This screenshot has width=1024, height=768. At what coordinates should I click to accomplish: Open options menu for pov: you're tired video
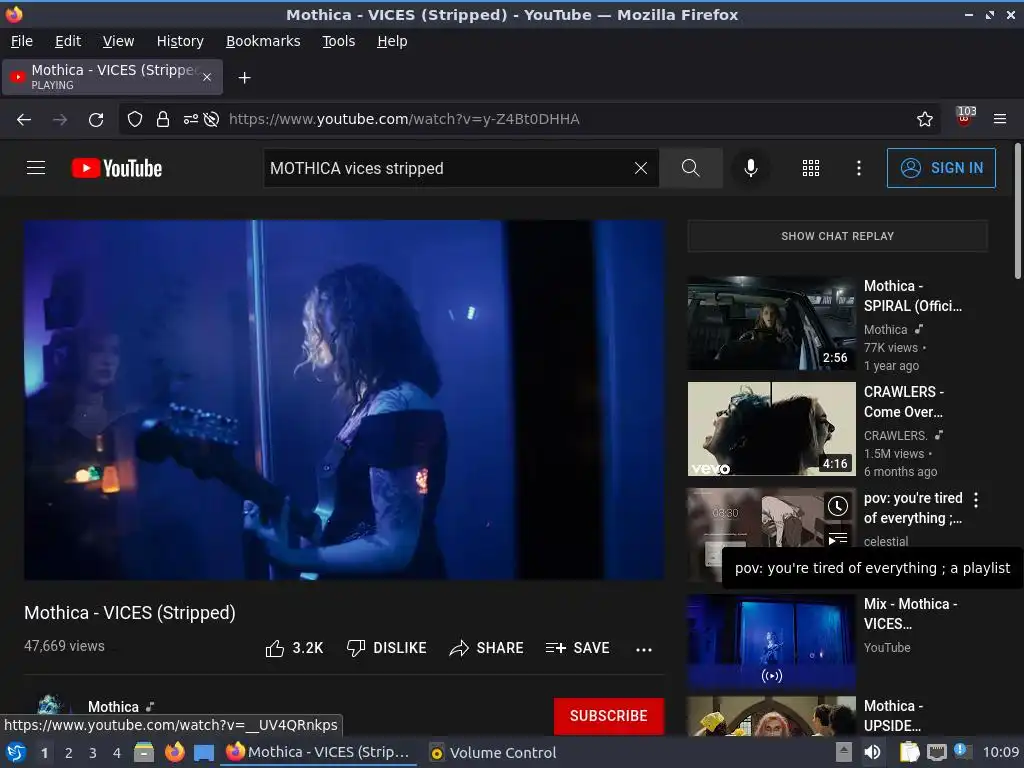coord(976,500)
